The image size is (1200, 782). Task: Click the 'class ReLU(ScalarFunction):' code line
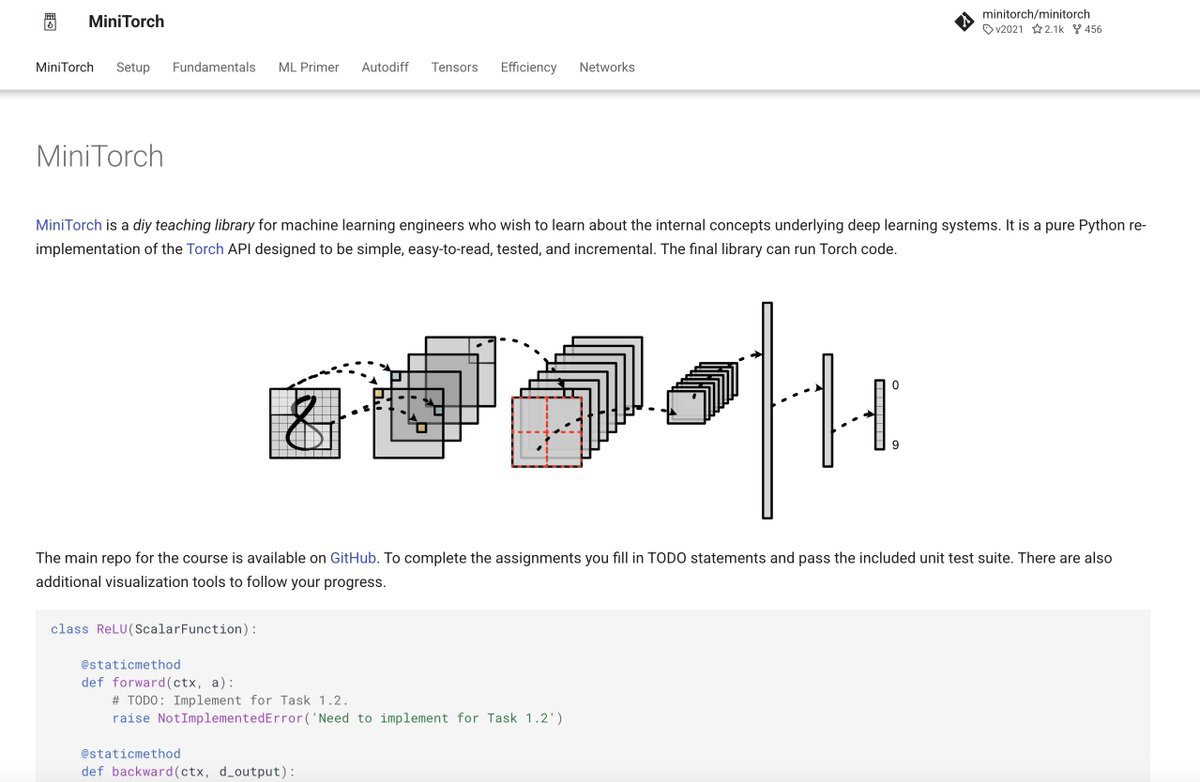(x=154, y=629)
